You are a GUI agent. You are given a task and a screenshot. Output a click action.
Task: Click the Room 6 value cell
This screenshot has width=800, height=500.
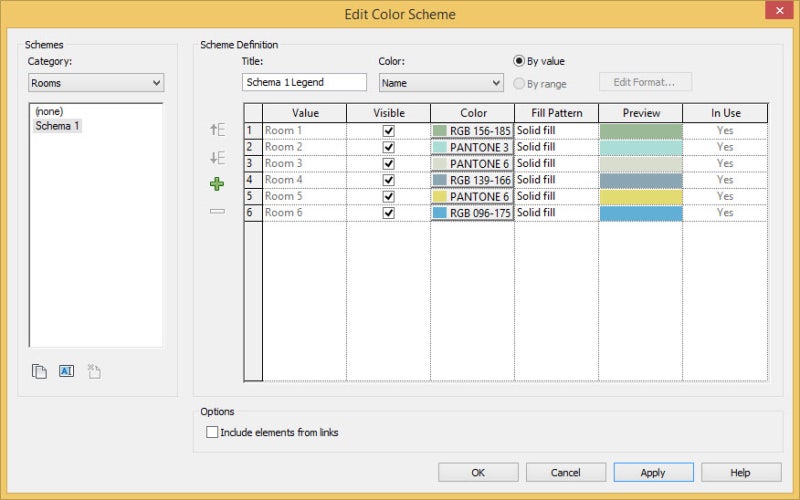tap(305, 213)
